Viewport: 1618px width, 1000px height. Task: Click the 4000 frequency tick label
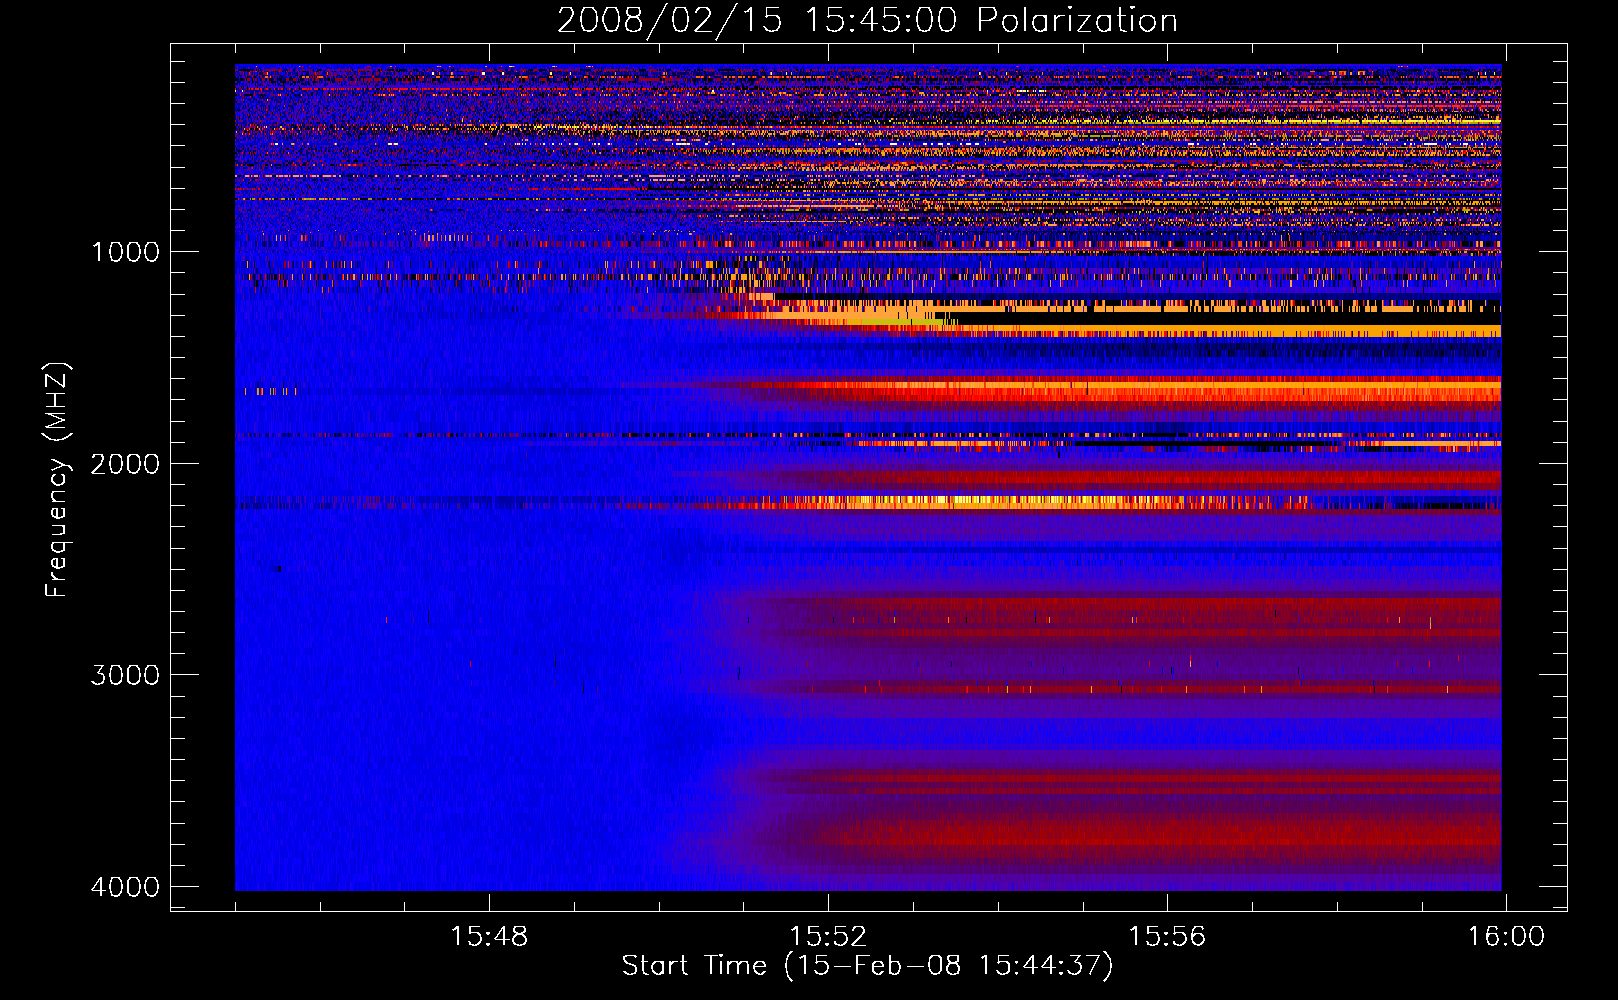point(126,887)
